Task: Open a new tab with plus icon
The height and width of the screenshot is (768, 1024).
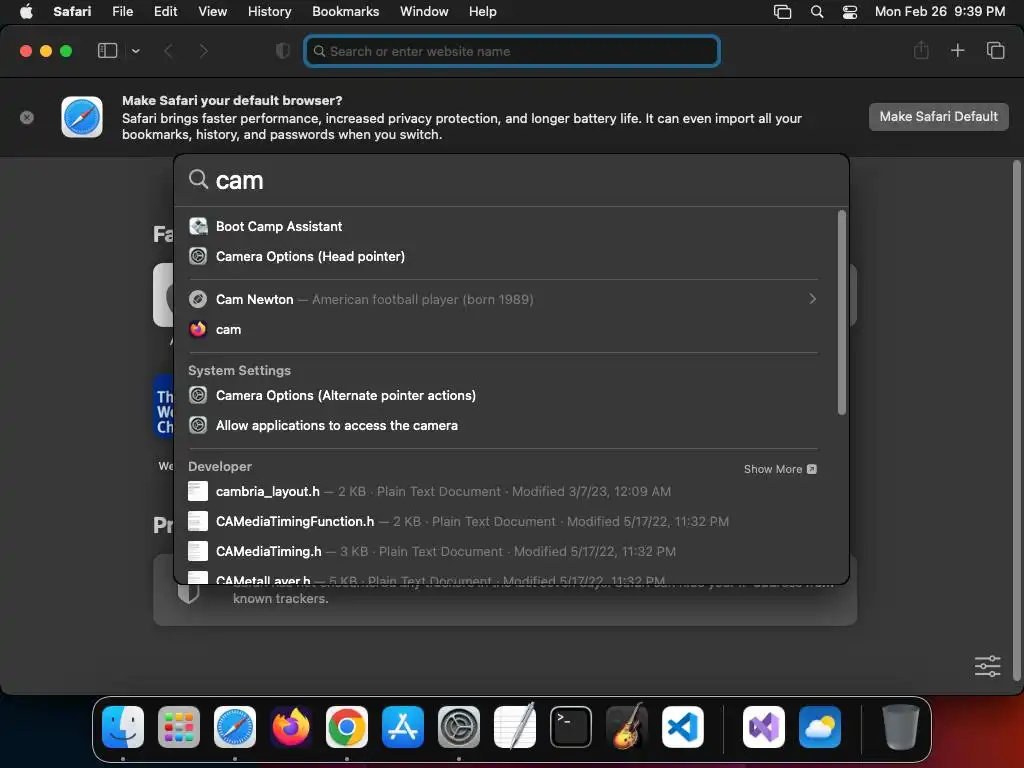Action: coord(957,50)
